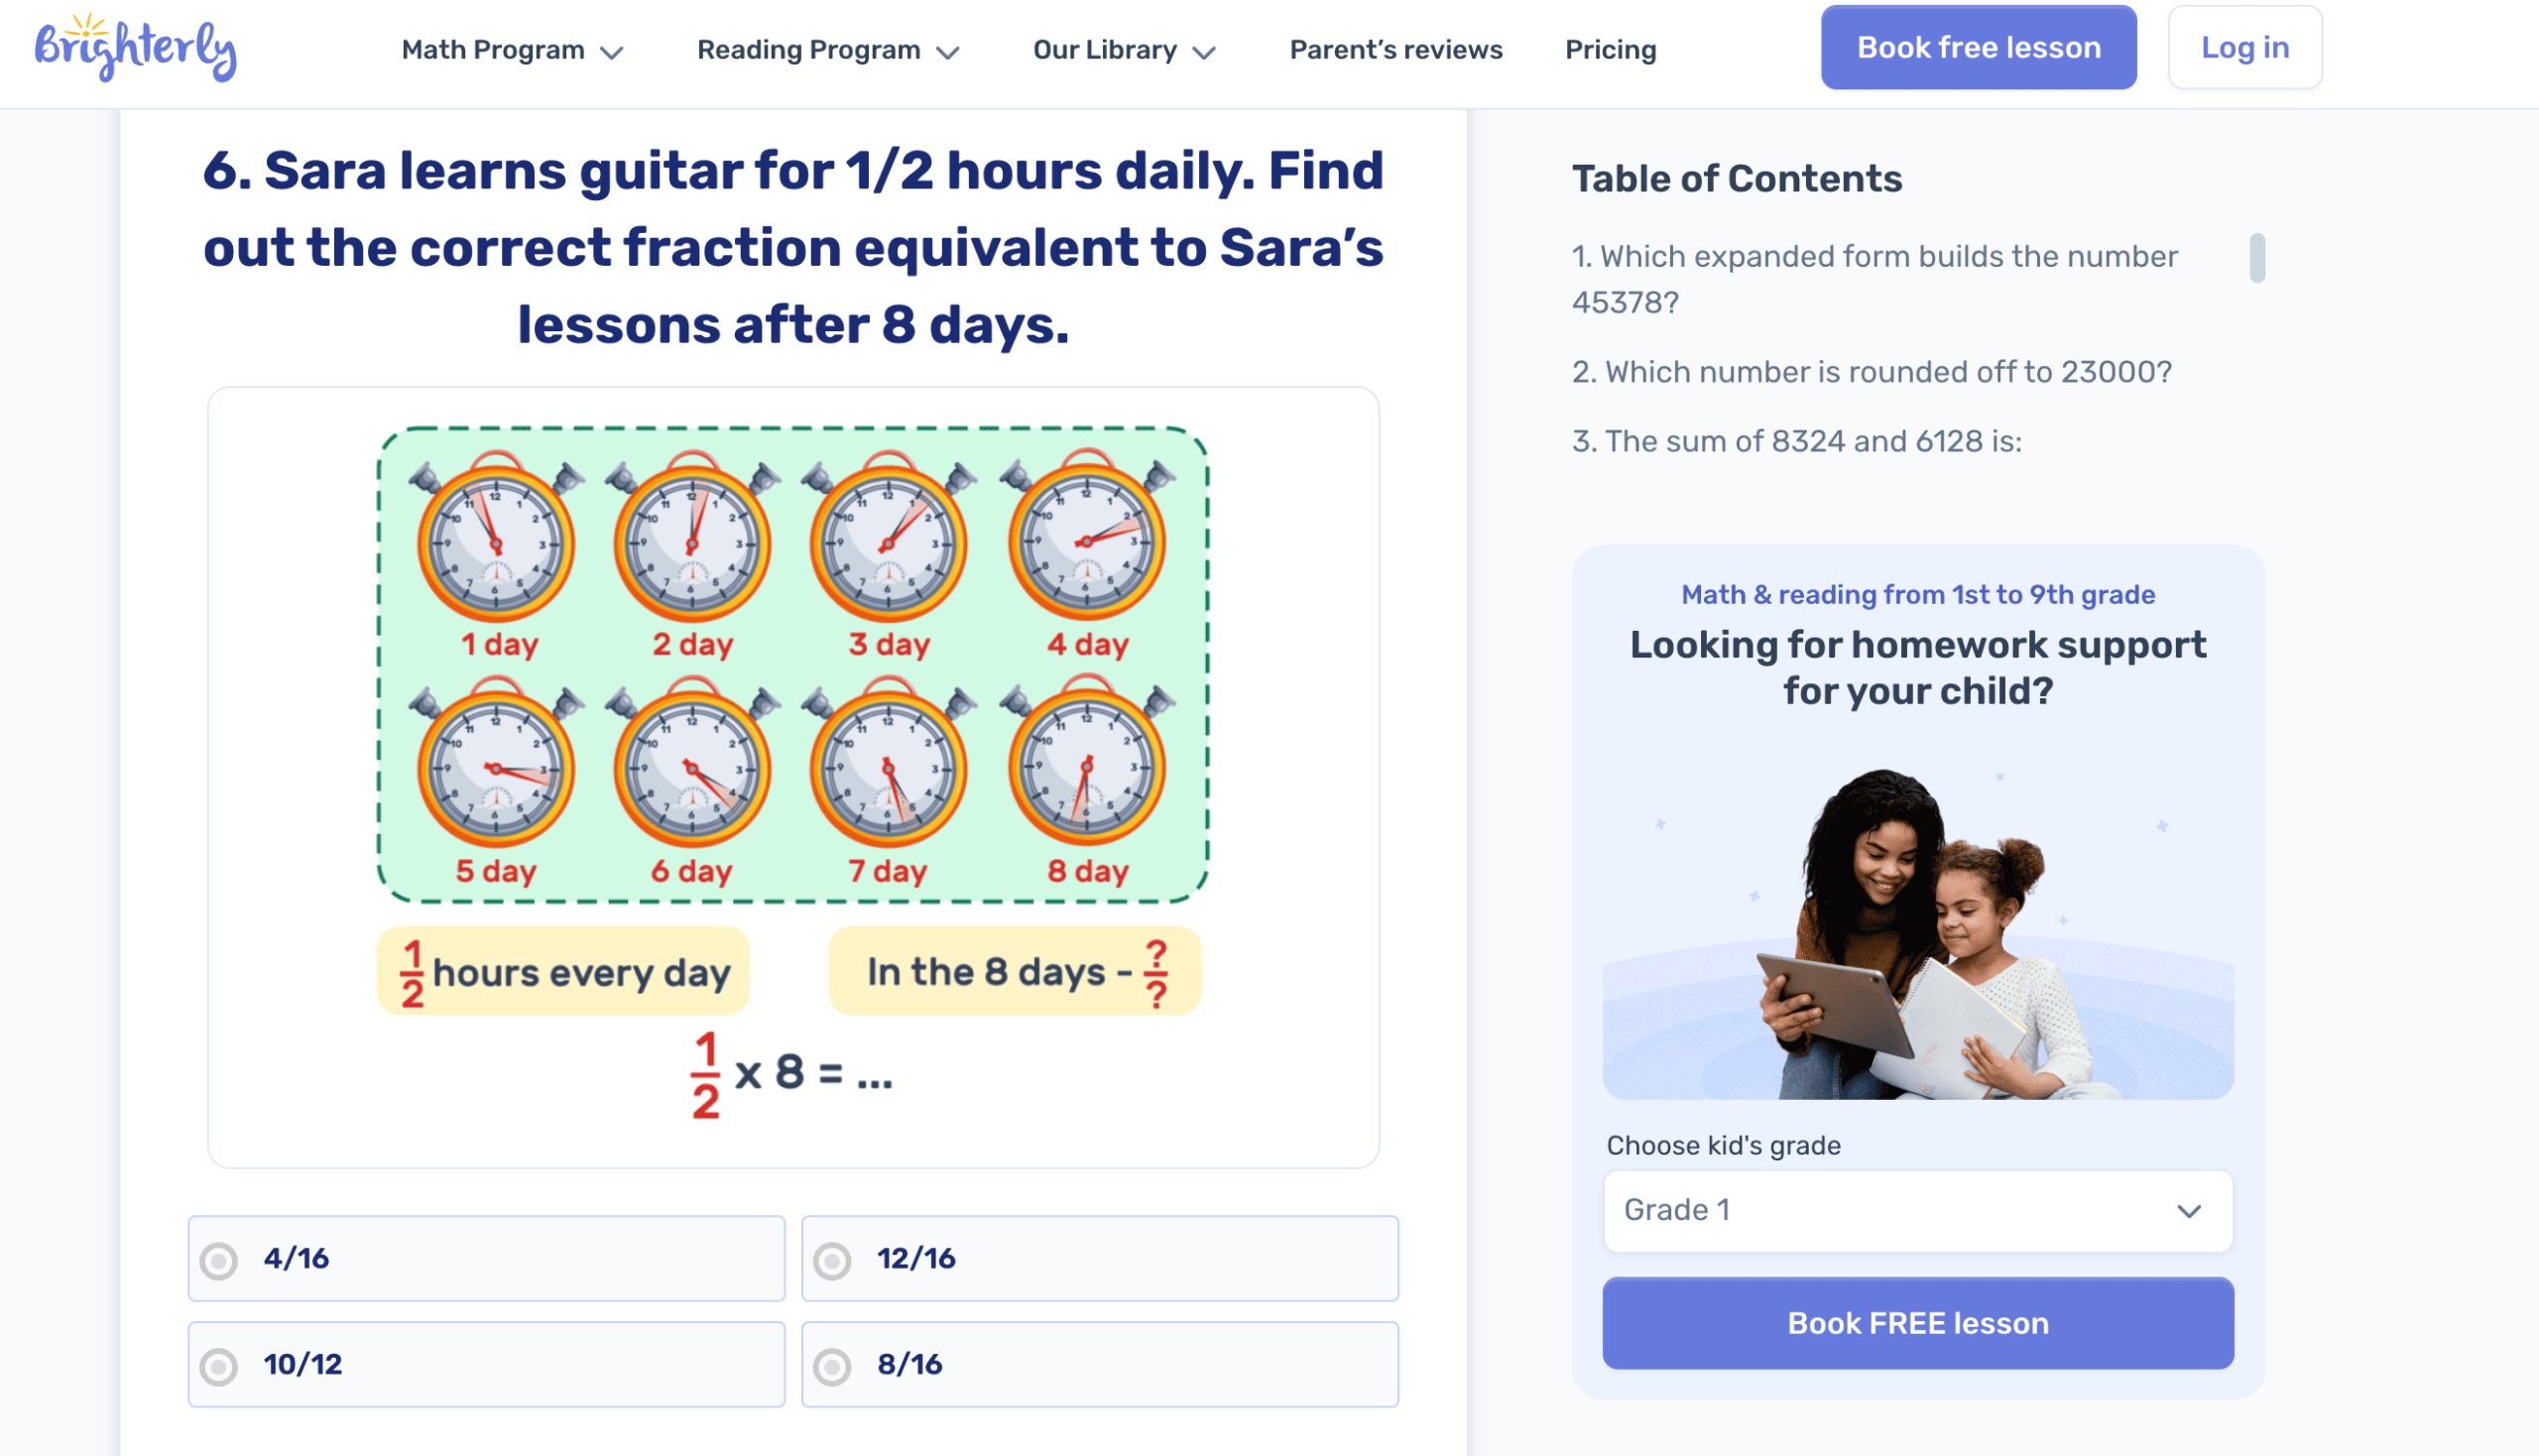Click the day 8 stopwatch icon

coord(1087,767)
